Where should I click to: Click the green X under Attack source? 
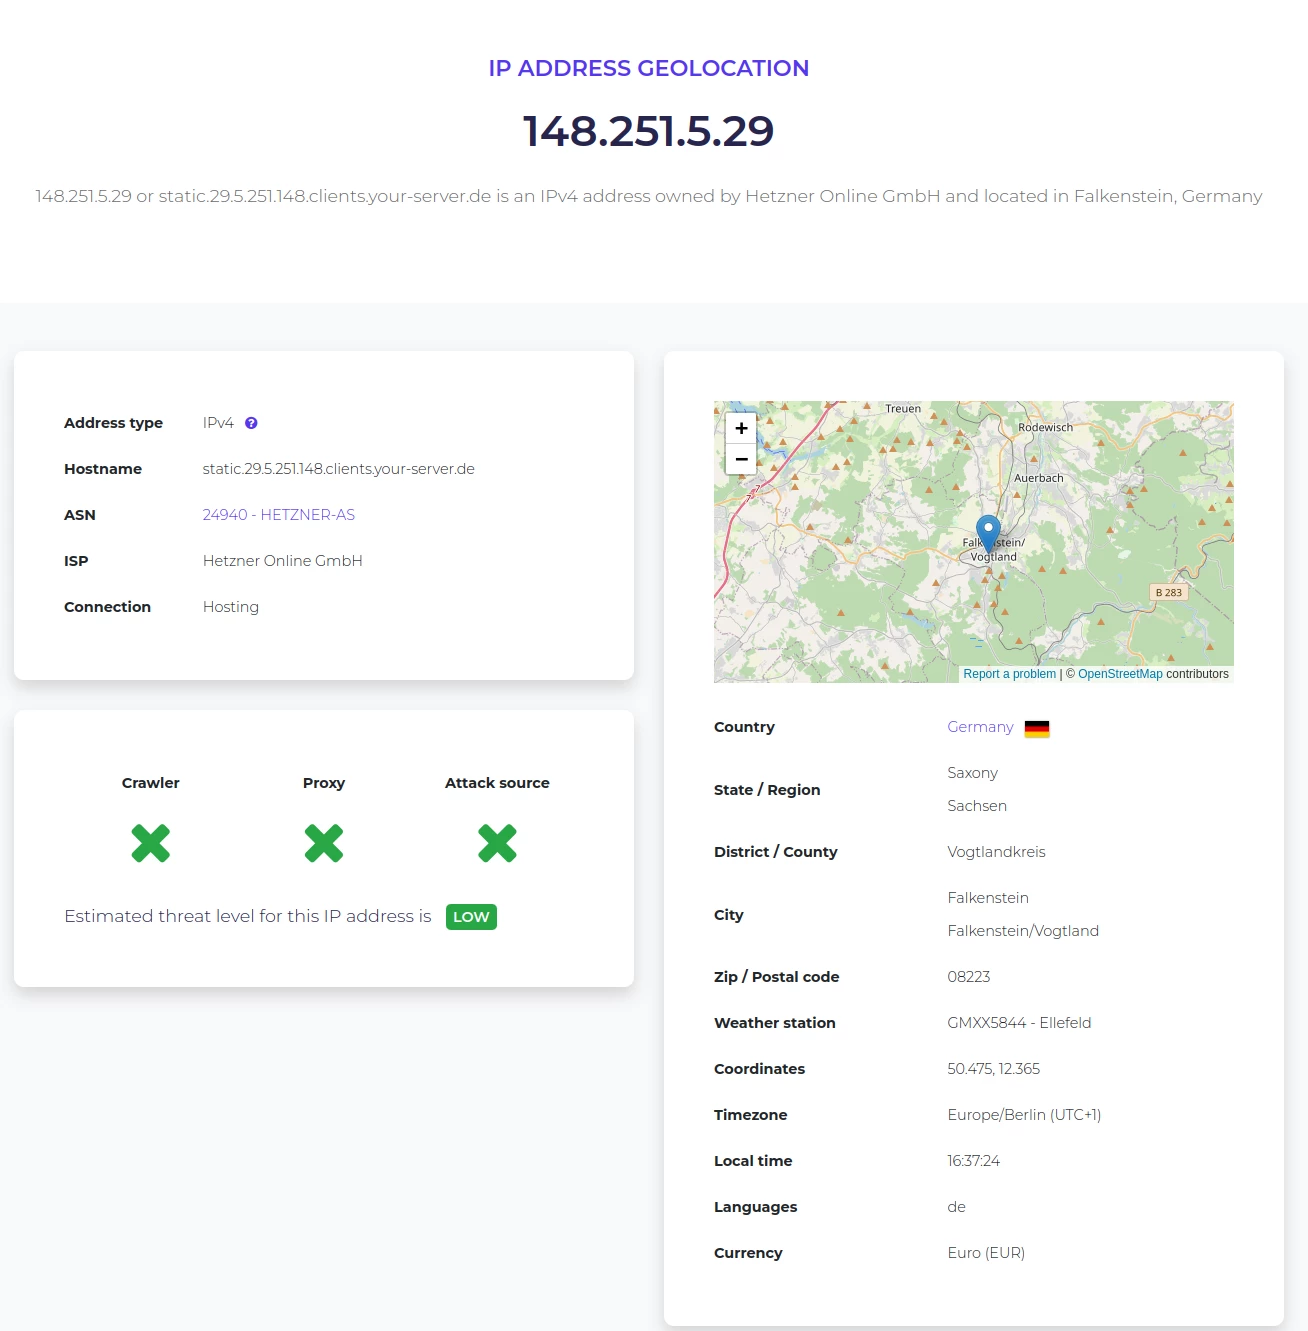tap(497, 843)
